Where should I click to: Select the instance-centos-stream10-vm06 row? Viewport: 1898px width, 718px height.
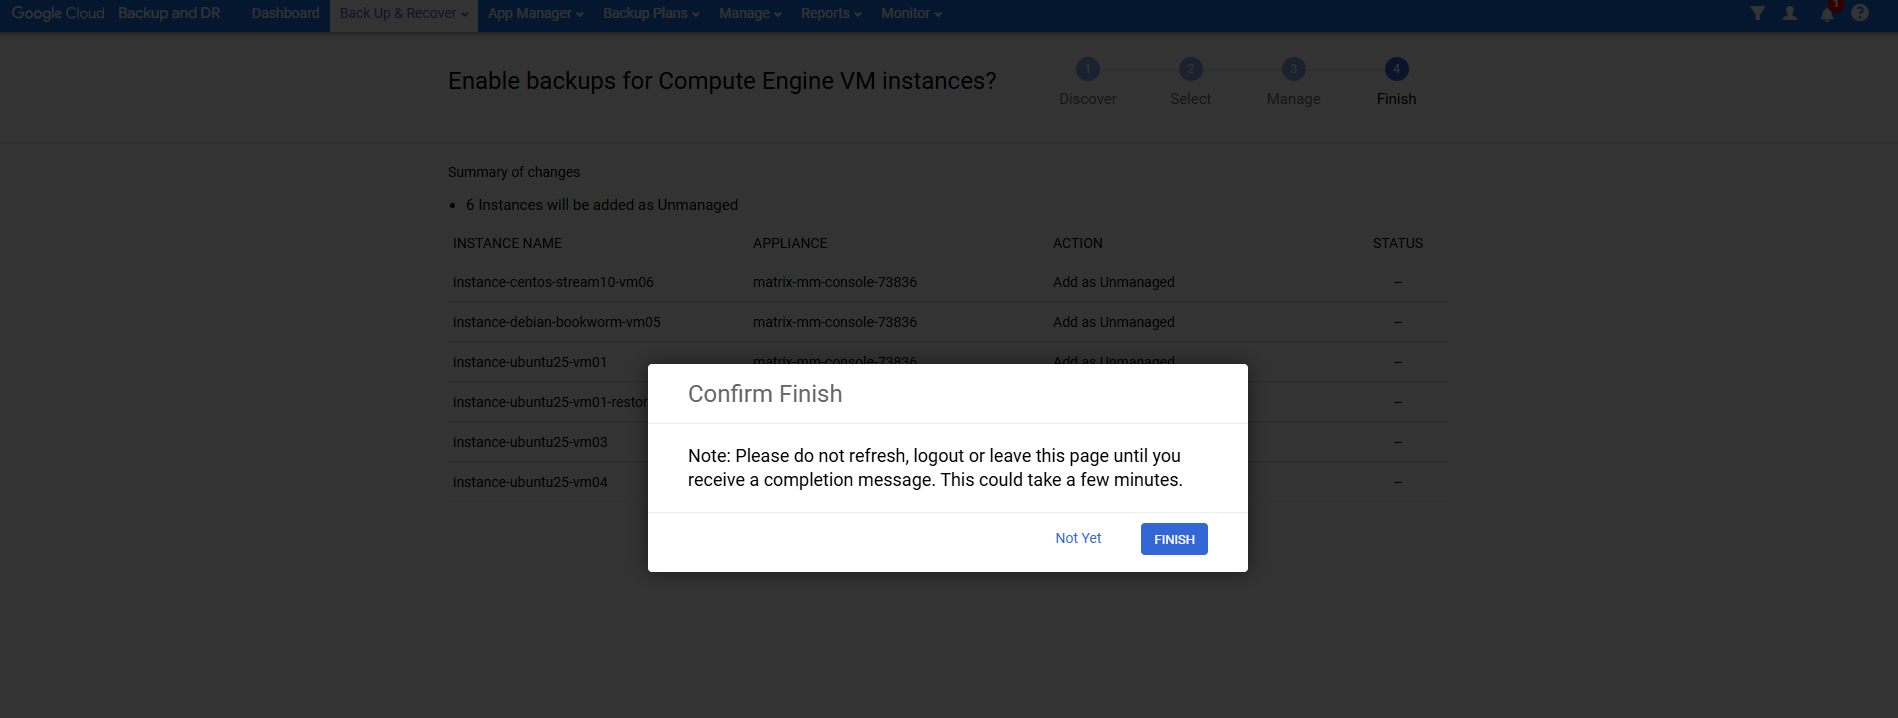[x=553, y=282]
